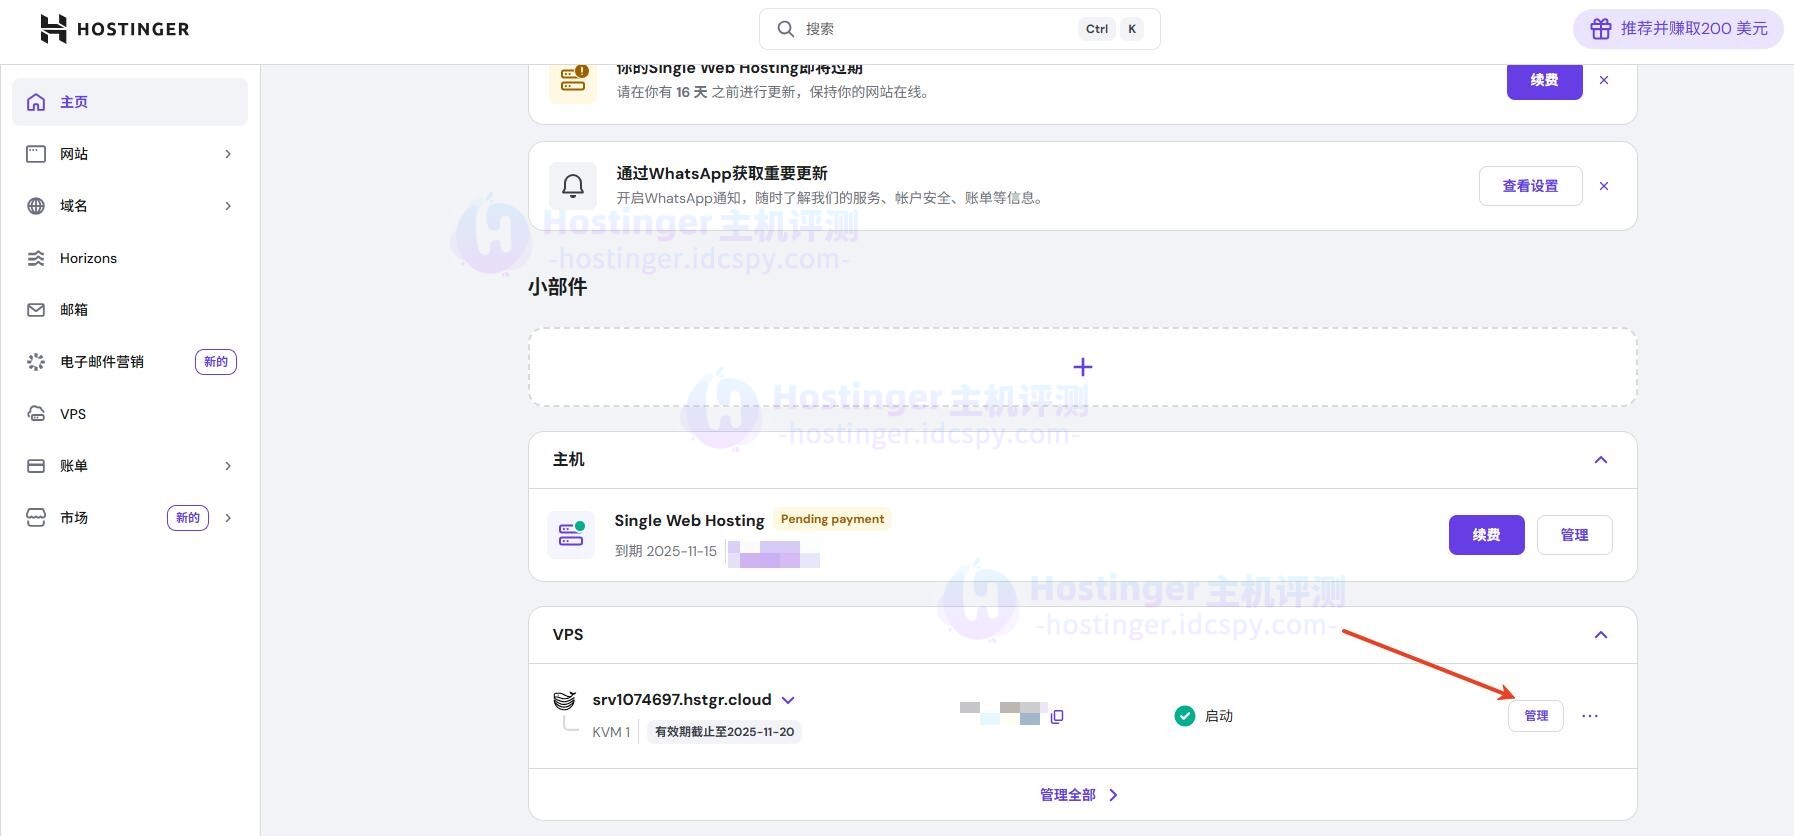Expand the 网站 sidebar submenu
Screen dimensions: 1794x836
[228, 154]
